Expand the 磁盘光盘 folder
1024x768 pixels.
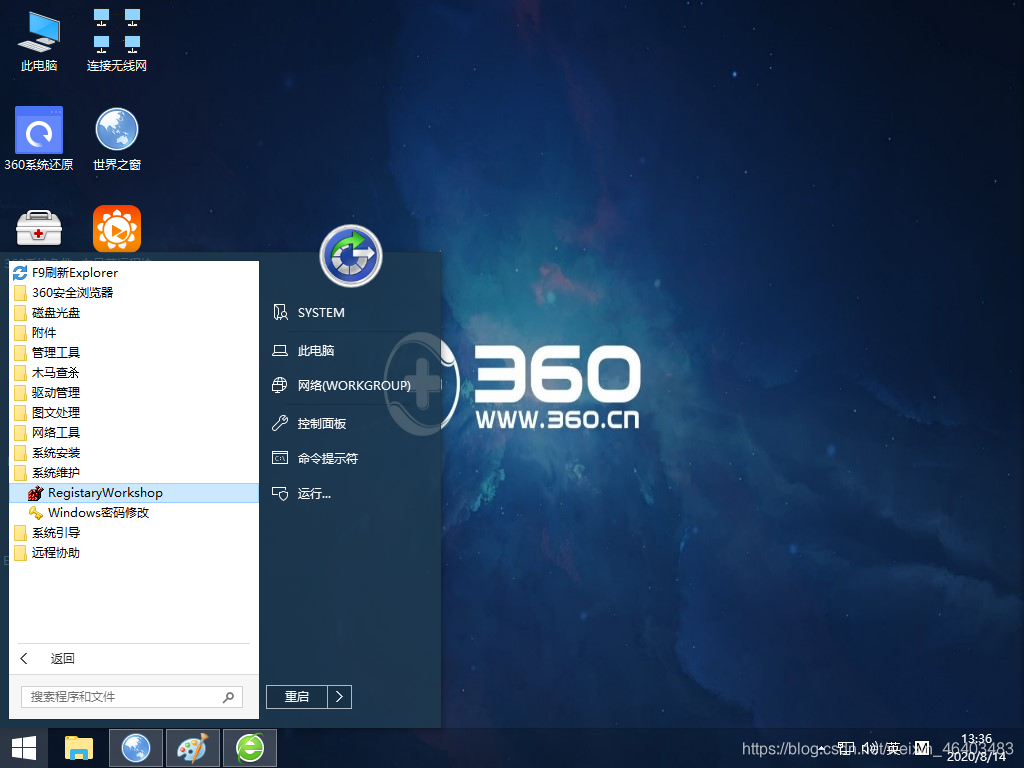coord(134,313)
